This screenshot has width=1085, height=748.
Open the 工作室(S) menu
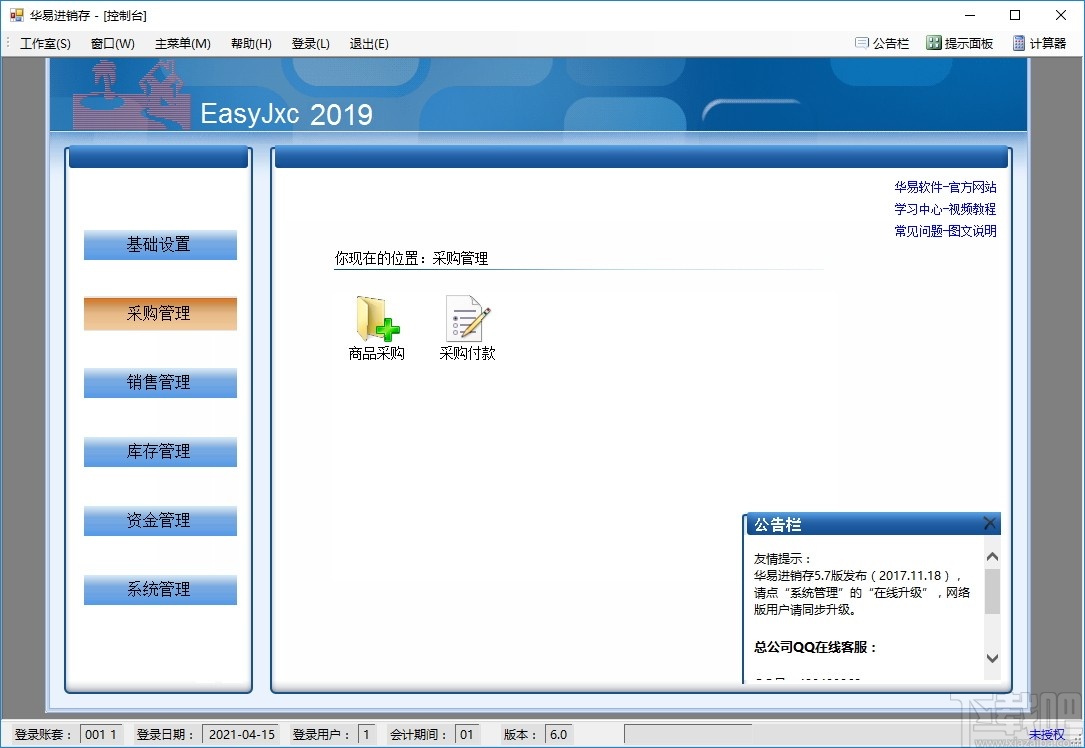[44, 43]
